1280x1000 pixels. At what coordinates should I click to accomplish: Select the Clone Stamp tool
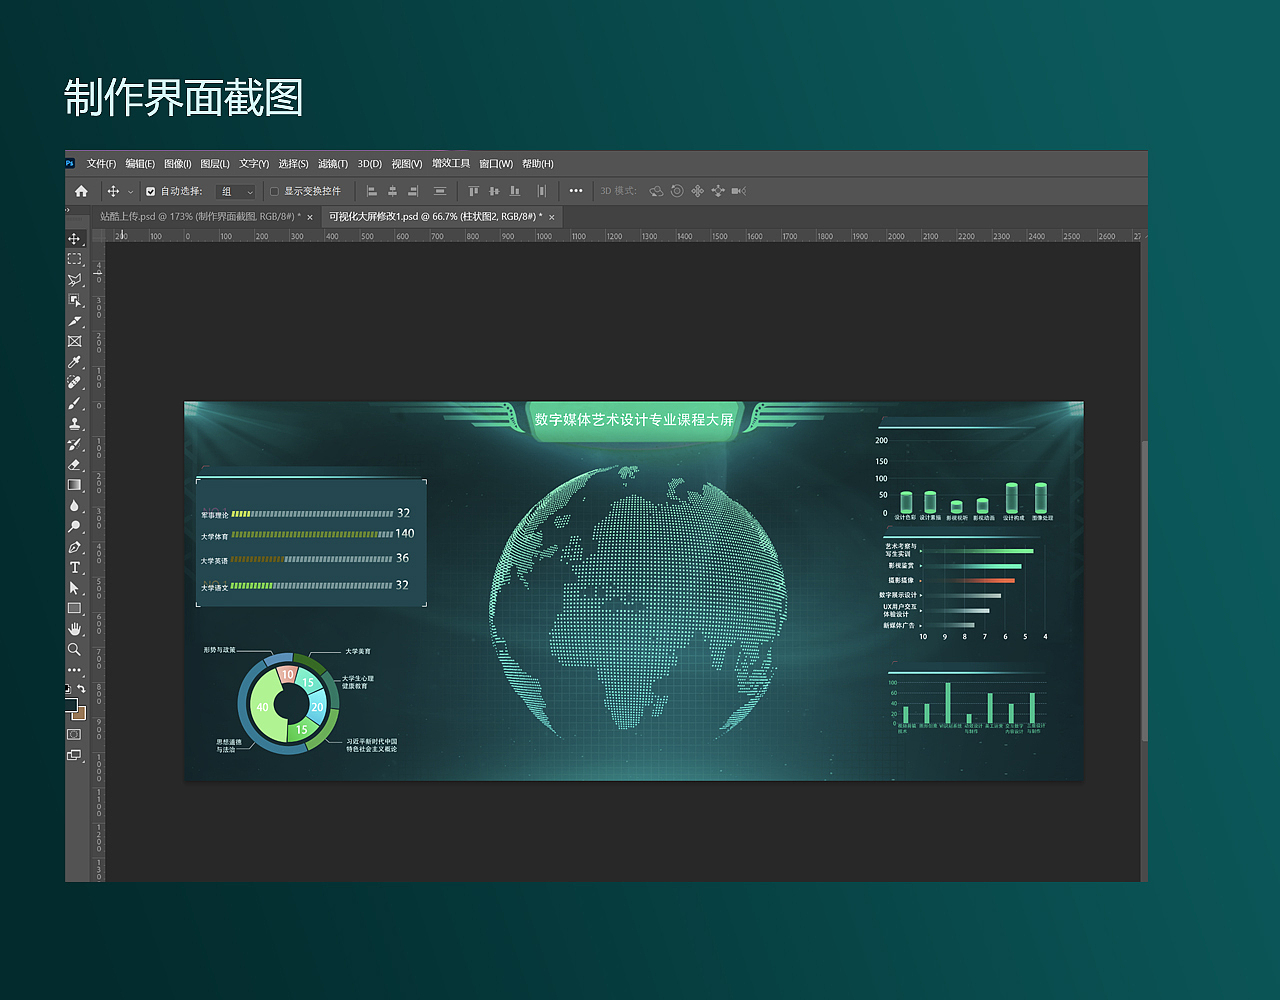click(x=74, y=423)
